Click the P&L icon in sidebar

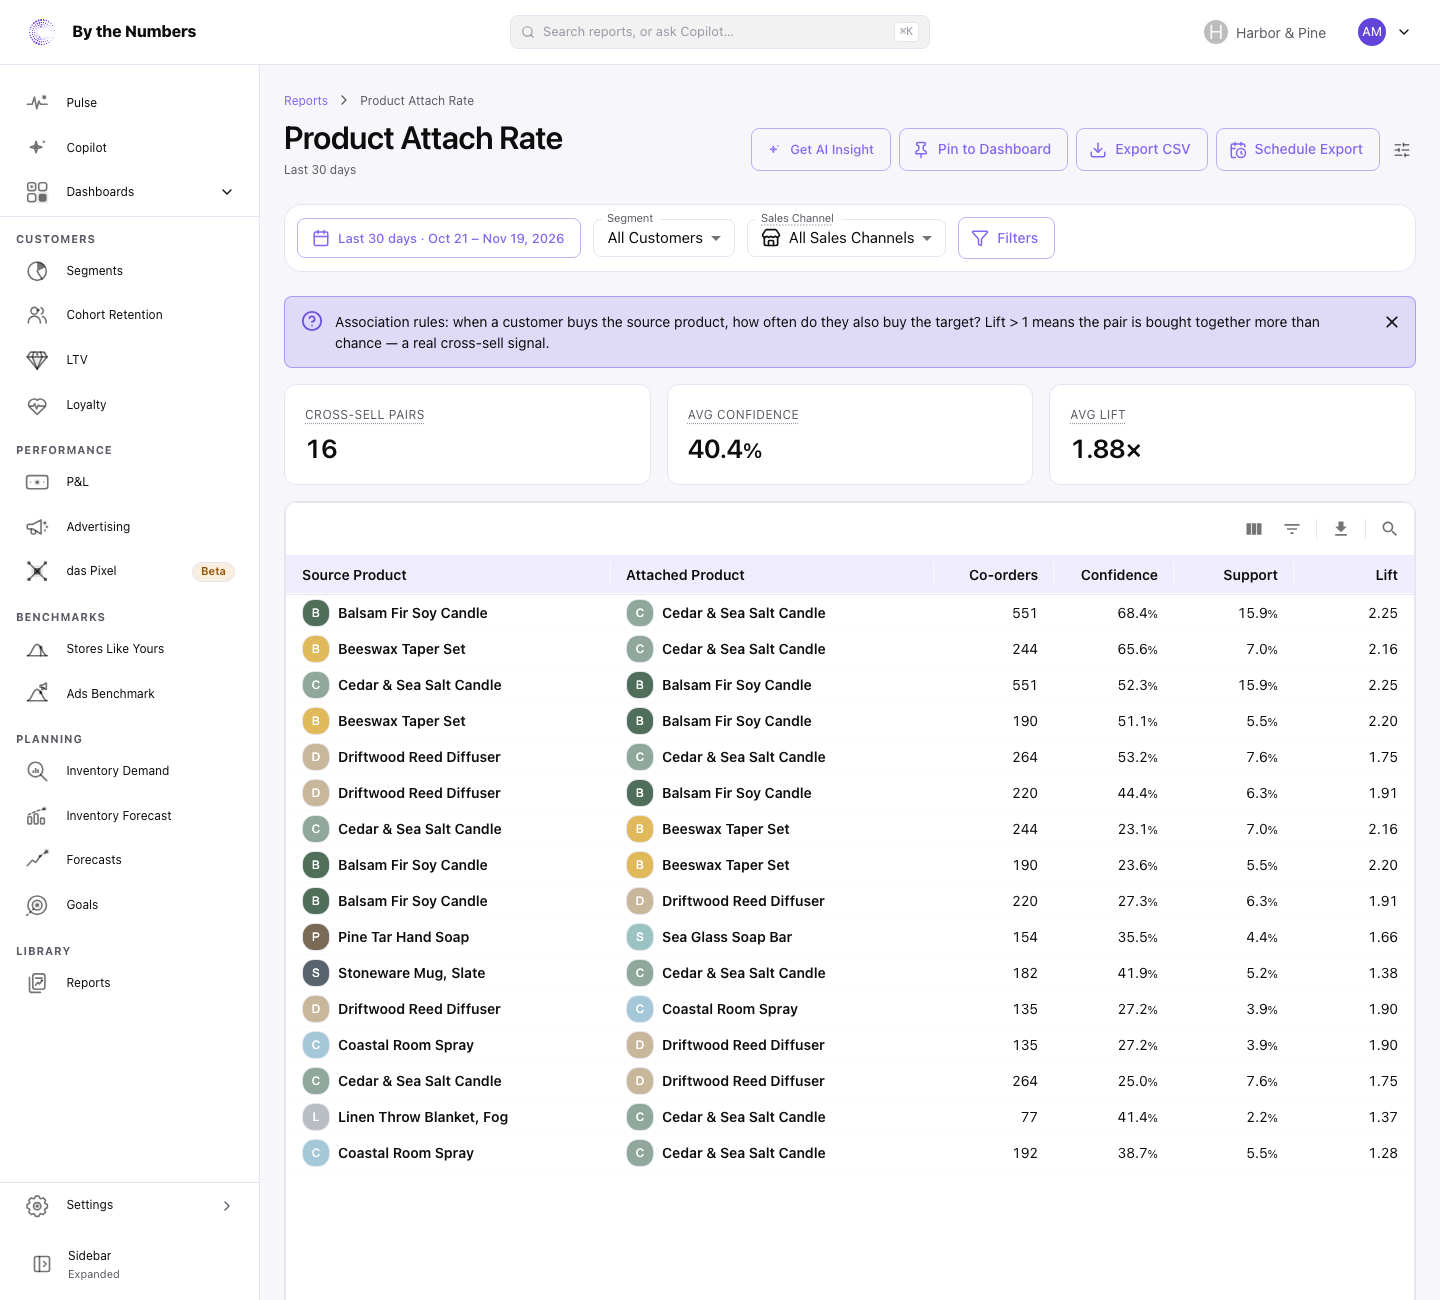[x=37, y=482]
